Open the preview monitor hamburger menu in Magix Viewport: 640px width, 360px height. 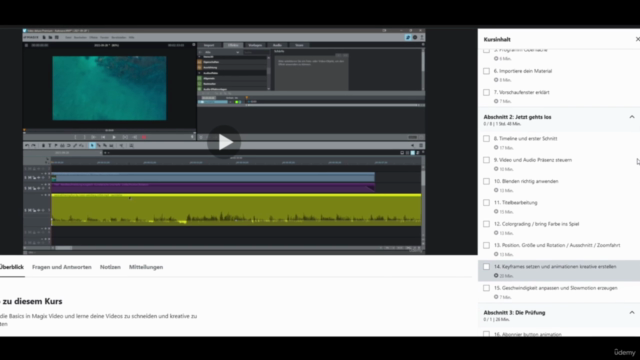(27, 45)
